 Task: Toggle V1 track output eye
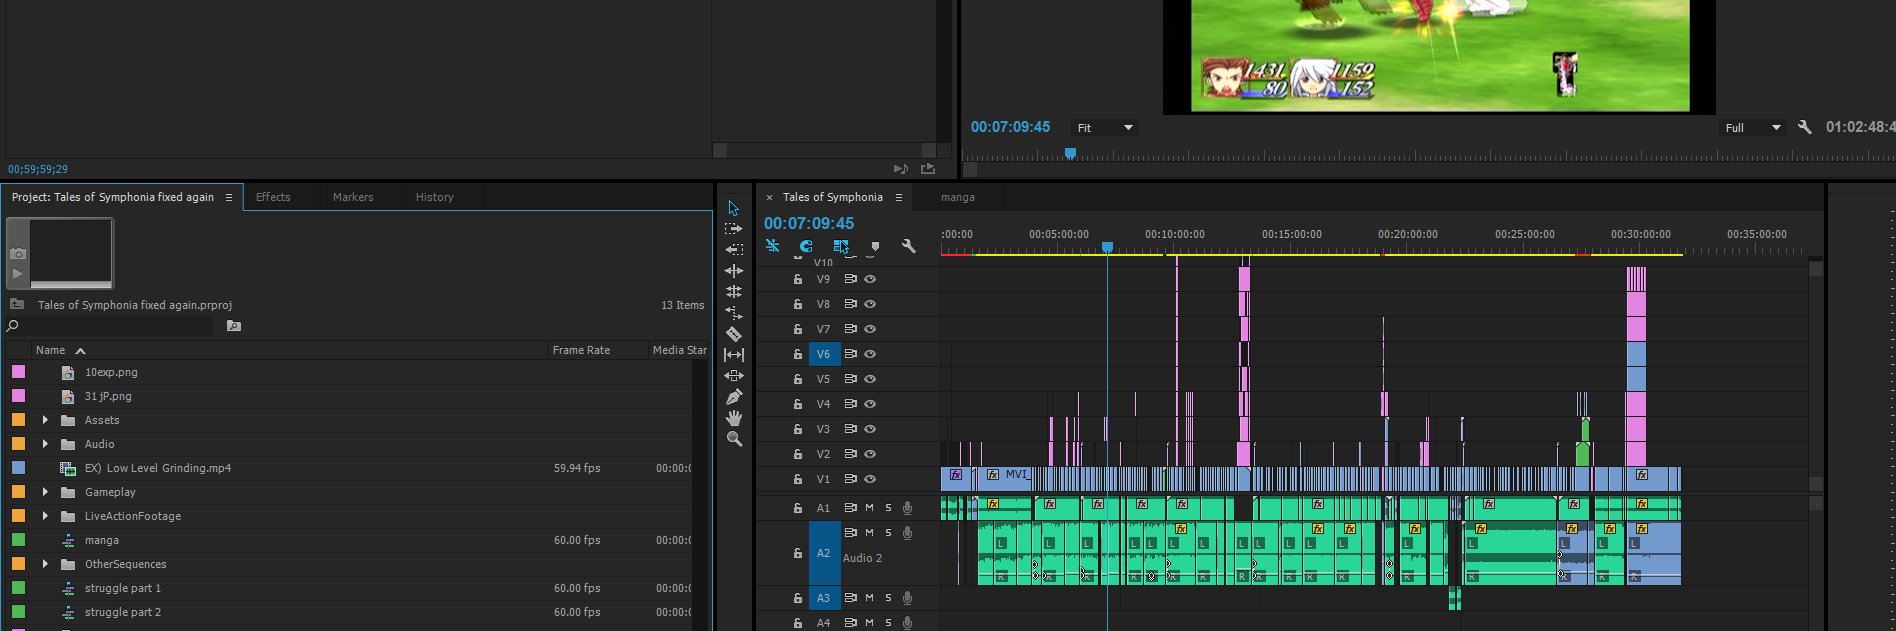click(x=870, y=479)
